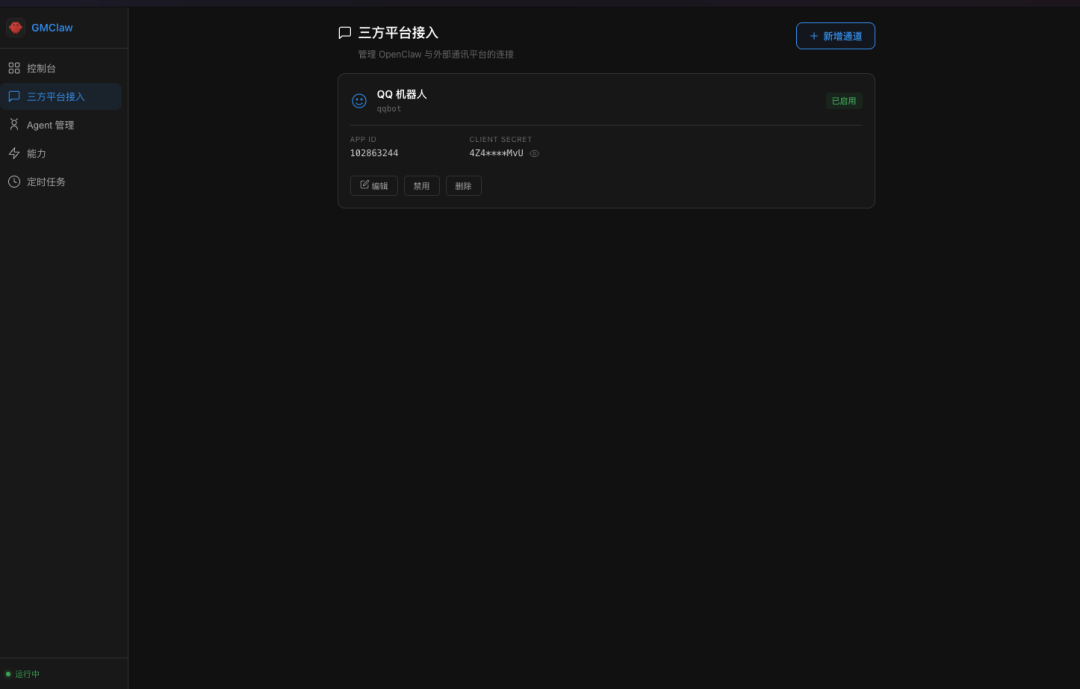Click the App ID value 102863244
The width and height of the screenshot is (1080, 689).
(374, 153)
